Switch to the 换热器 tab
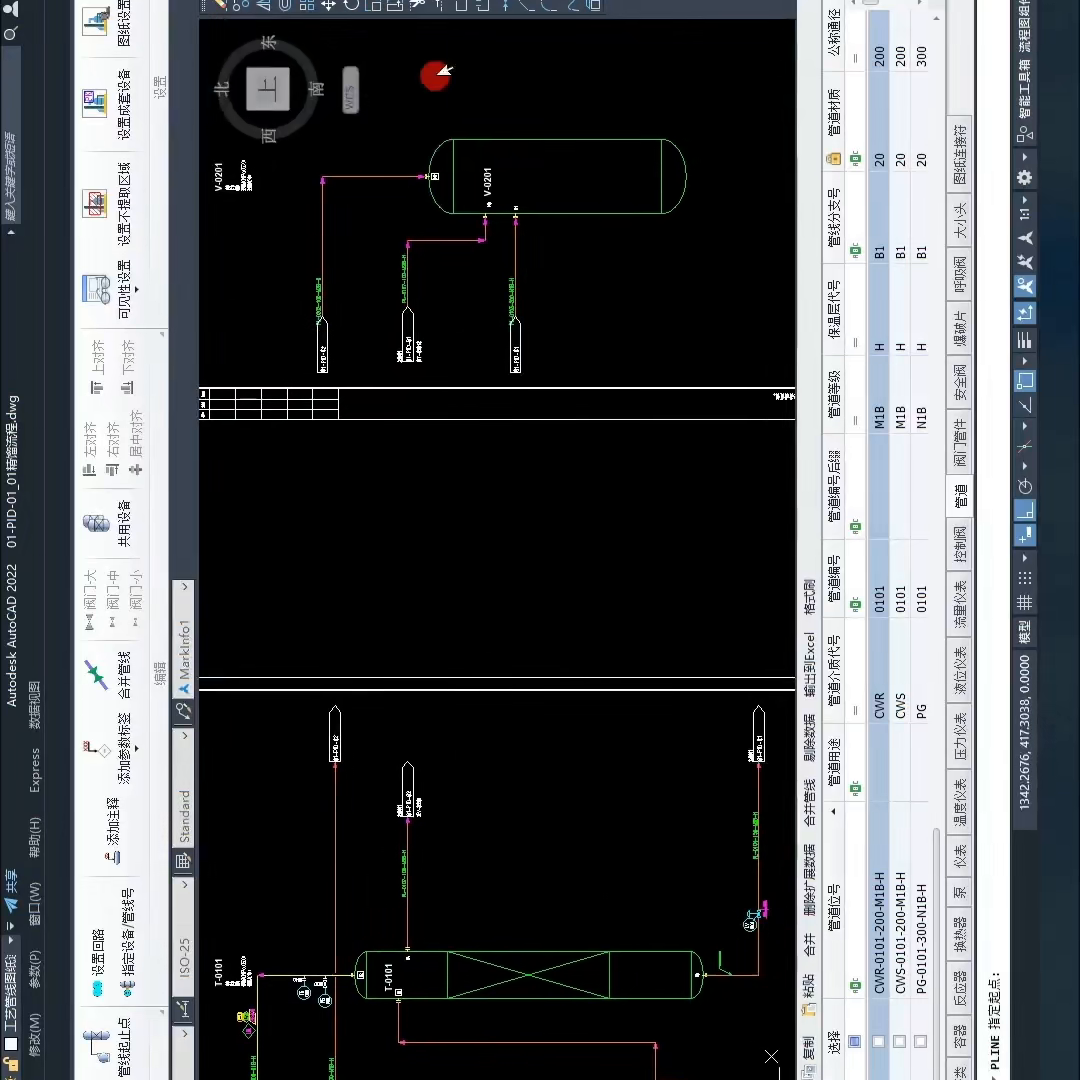Viewport: 1080px width, 1080px height. [x=960, y=934]
